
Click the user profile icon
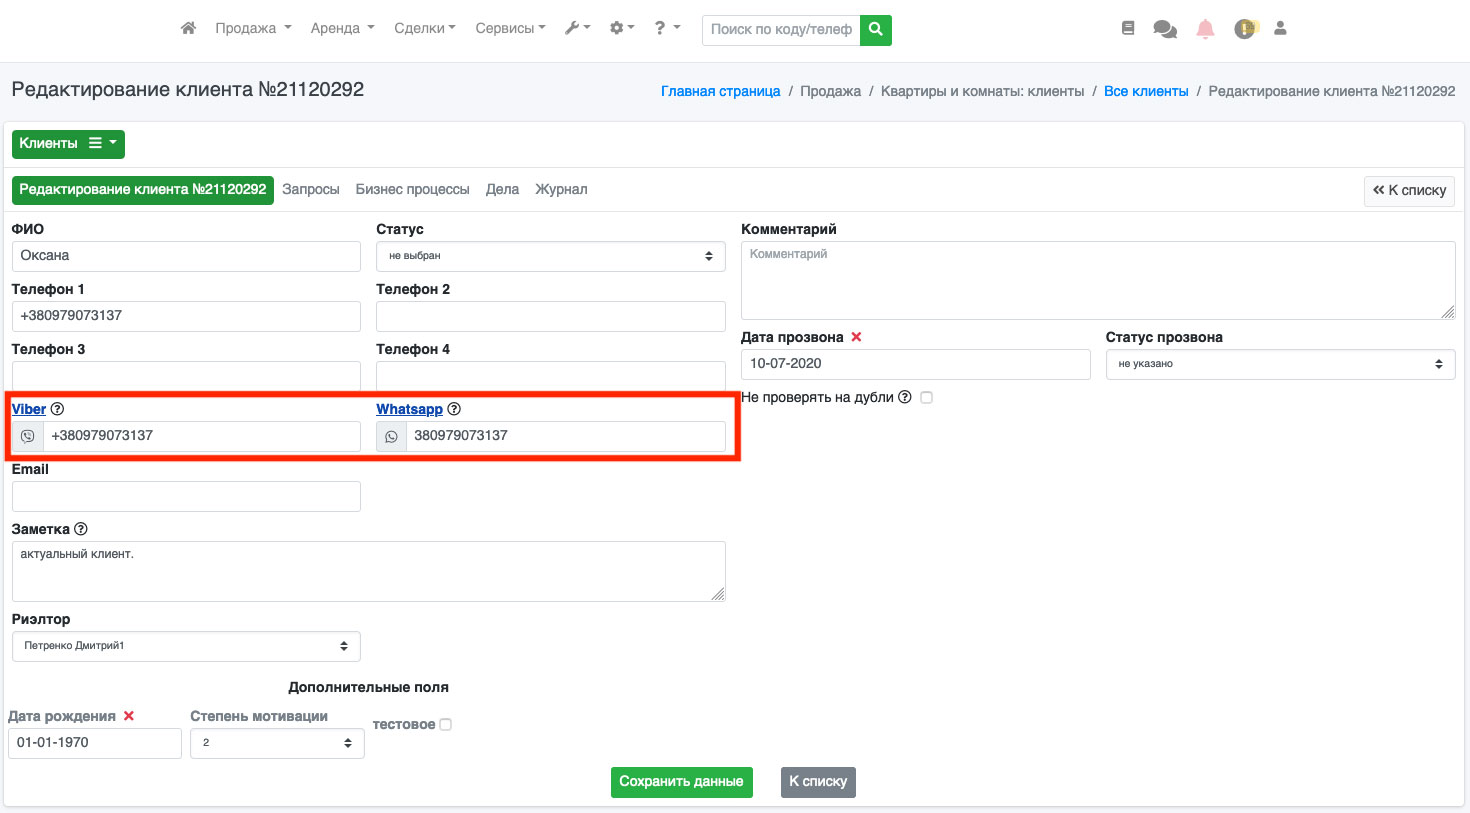1280,29
